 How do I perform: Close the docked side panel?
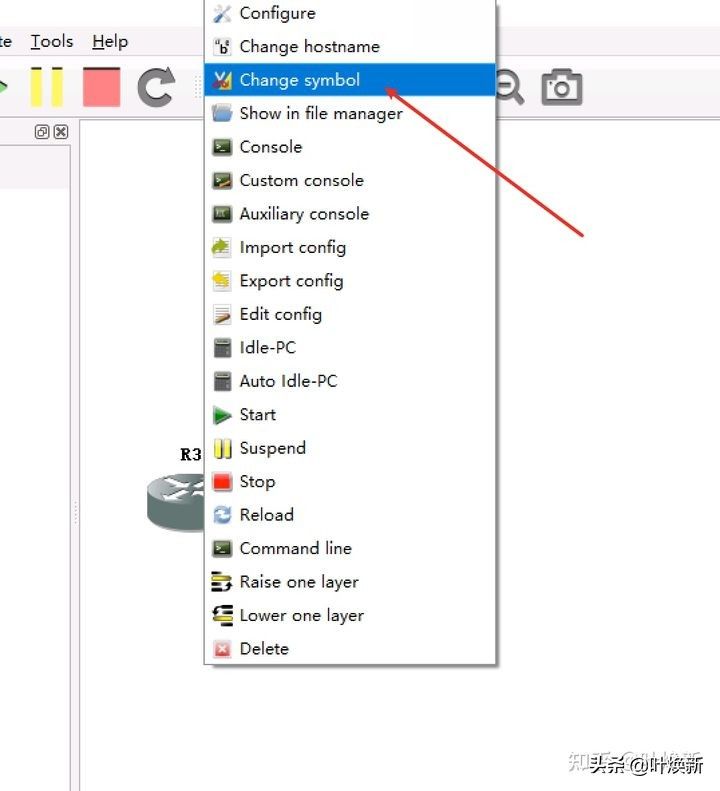pos(61,132)
